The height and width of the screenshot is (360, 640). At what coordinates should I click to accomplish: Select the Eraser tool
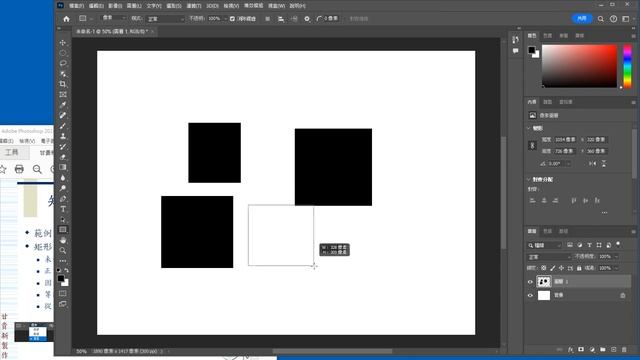tap(62, 157)
